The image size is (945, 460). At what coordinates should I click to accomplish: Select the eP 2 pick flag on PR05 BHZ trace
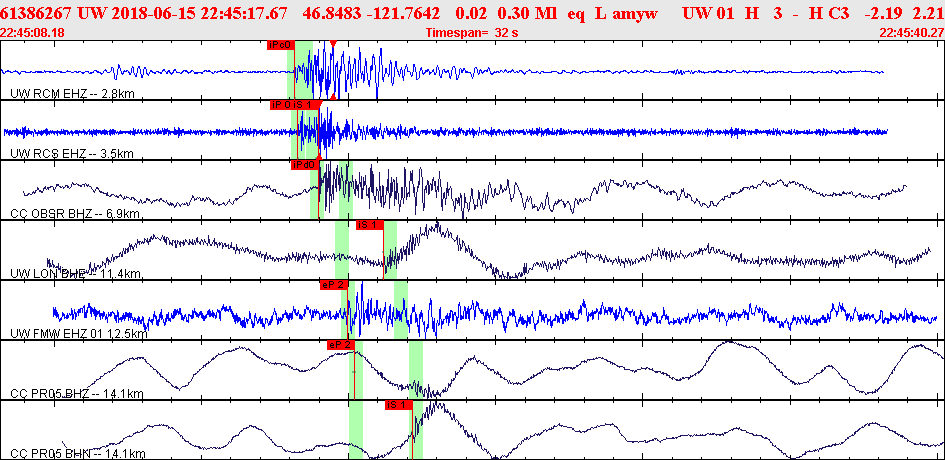pyautogui.click(x=341, y=345)
